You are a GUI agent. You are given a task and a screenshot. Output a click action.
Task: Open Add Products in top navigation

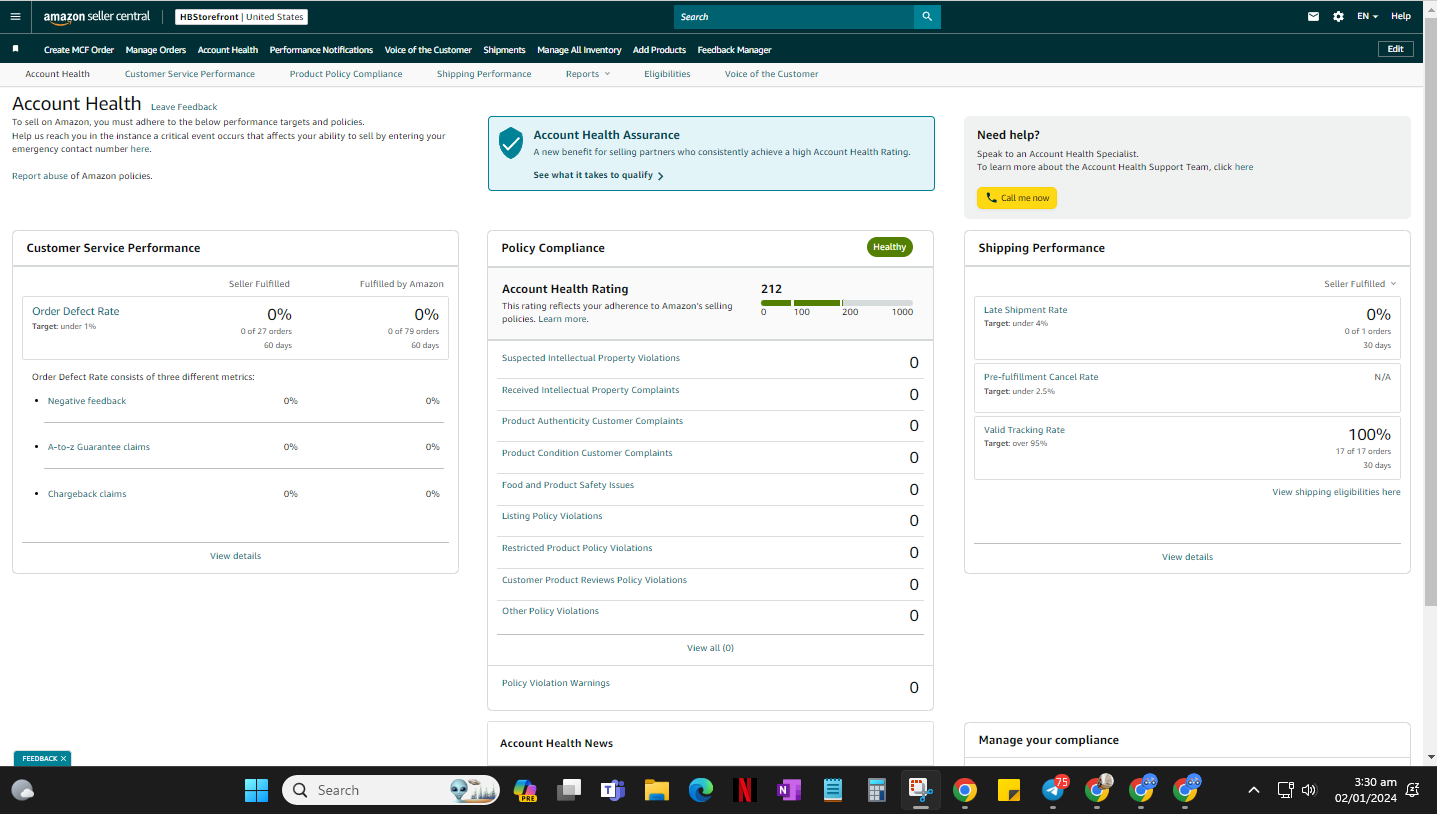(x=659, y=50)
